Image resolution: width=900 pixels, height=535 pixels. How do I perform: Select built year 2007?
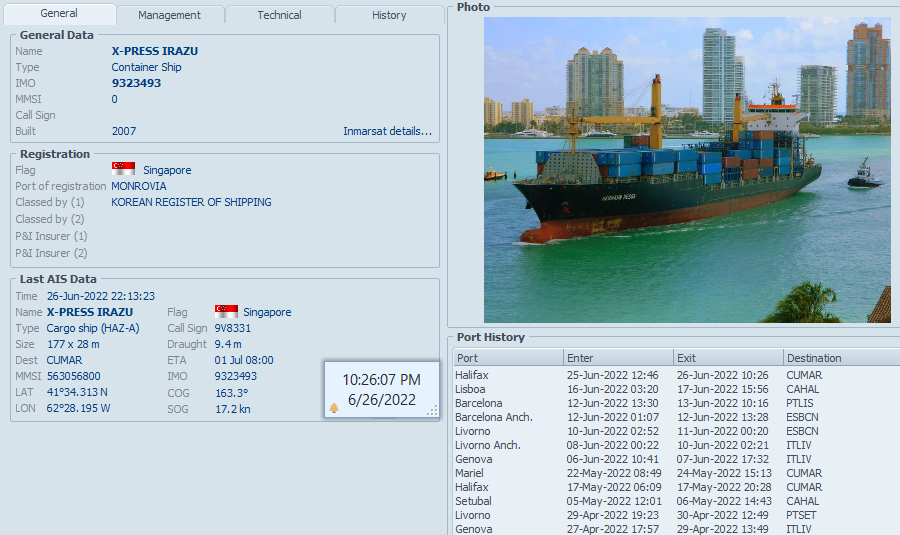click(124, 131)
